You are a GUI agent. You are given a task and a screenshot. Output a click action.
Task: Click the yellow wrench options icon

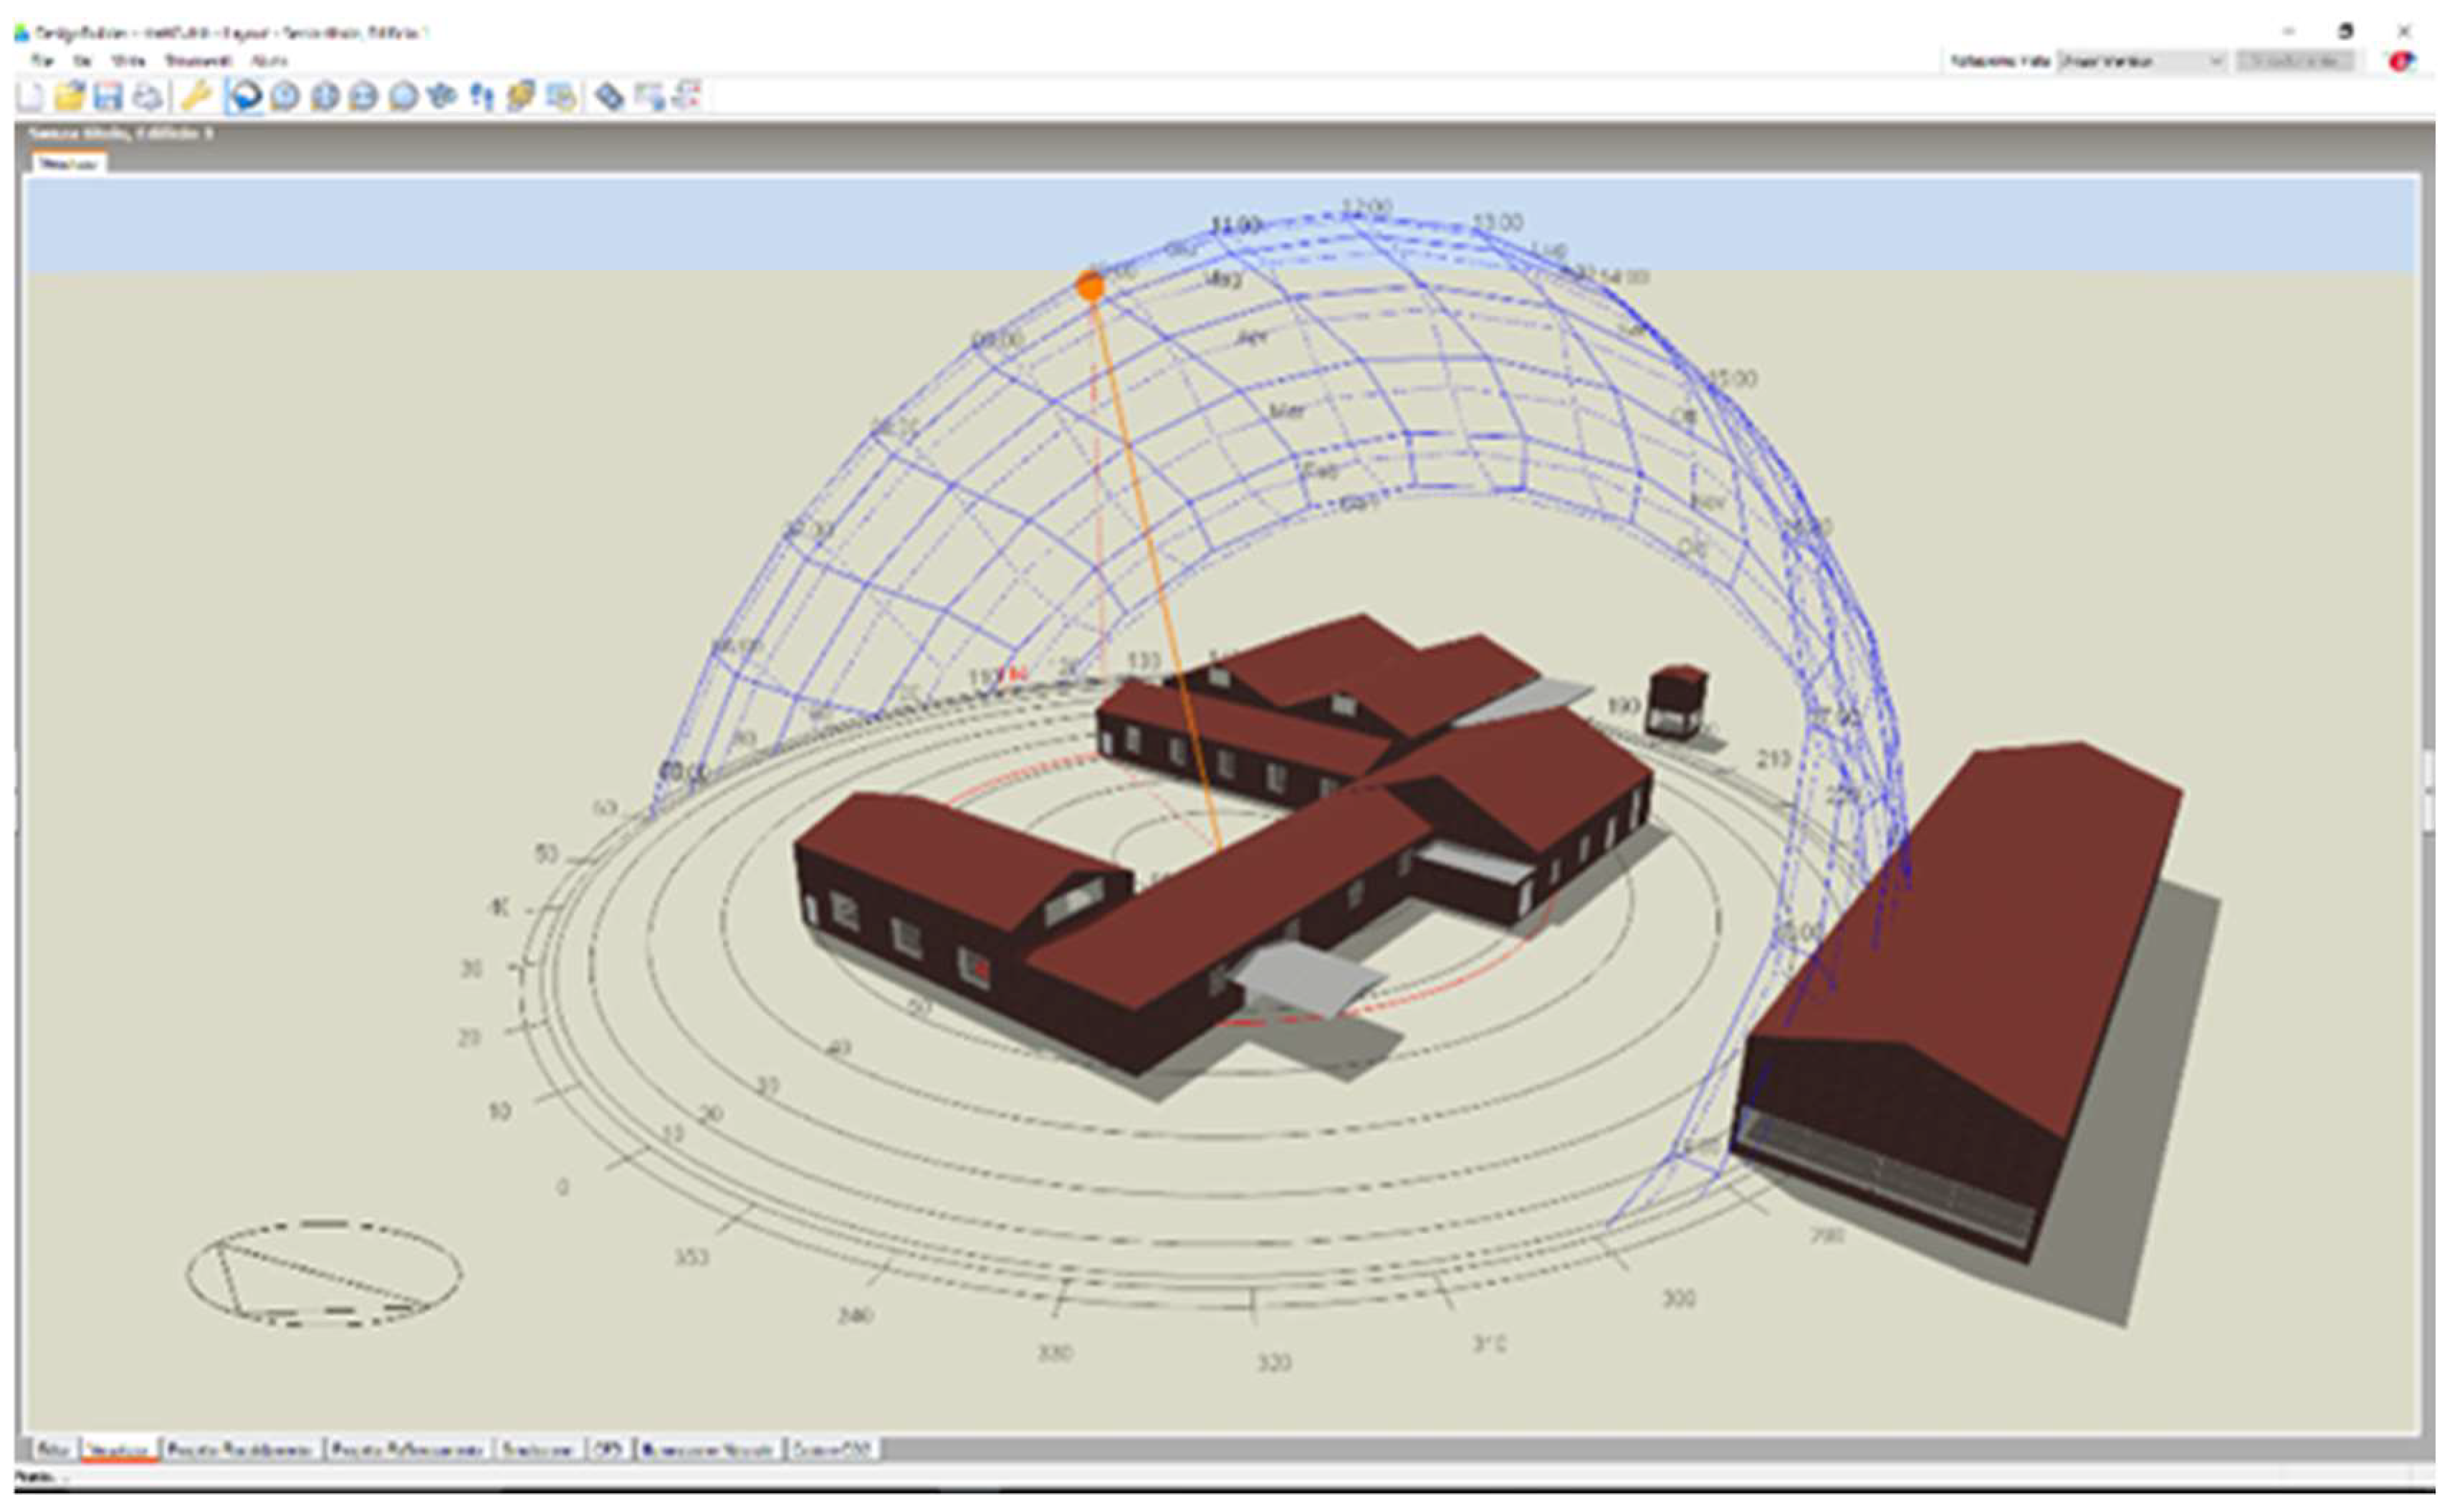196,96
